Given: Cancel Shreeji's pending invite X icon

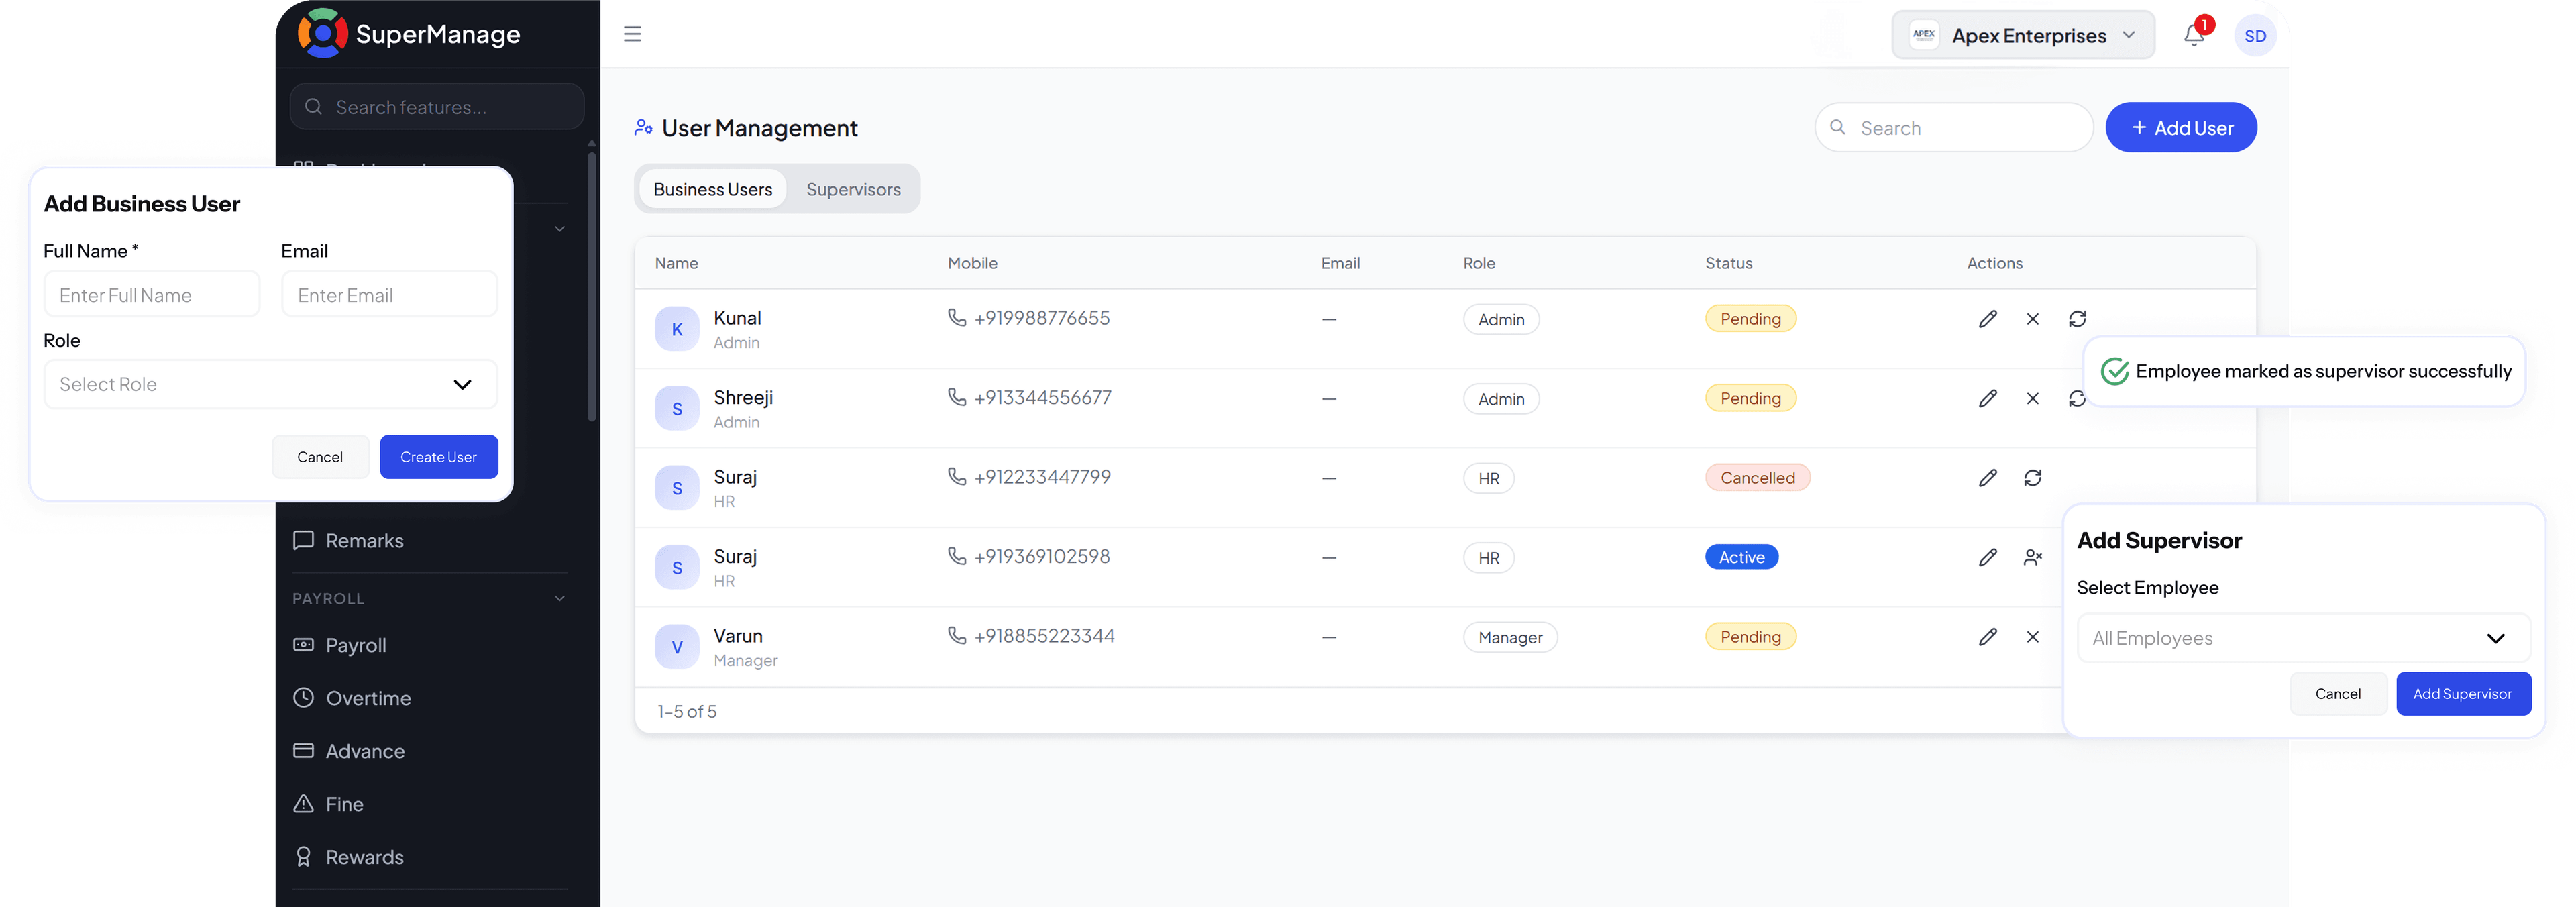Looking at the screenshot, I should coord(2032,398).
